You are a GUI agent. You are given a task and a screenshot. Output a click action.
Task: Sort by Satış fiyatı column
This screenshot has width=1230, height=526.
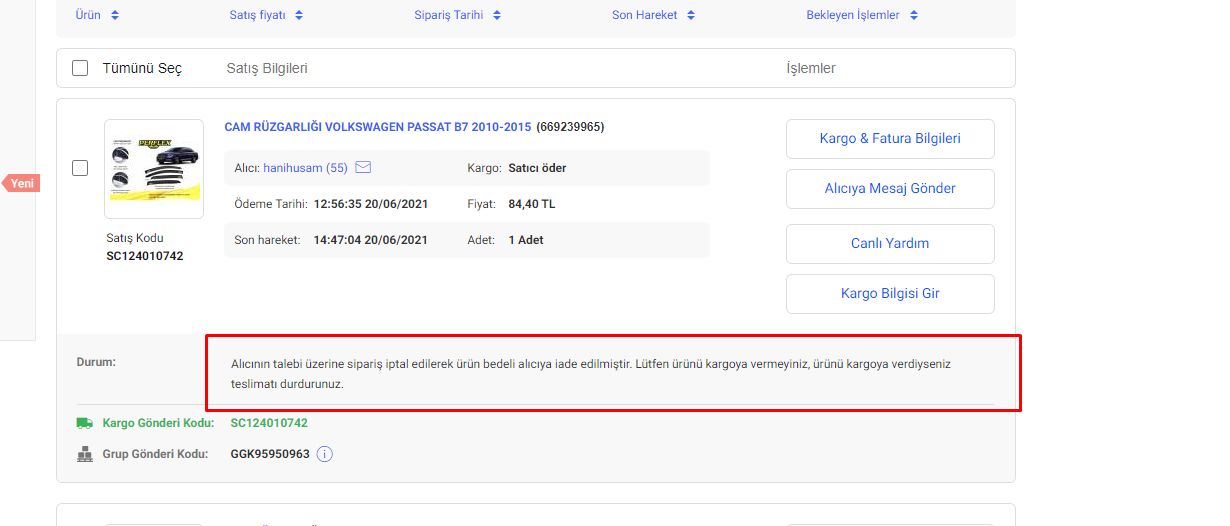(266, 15)
